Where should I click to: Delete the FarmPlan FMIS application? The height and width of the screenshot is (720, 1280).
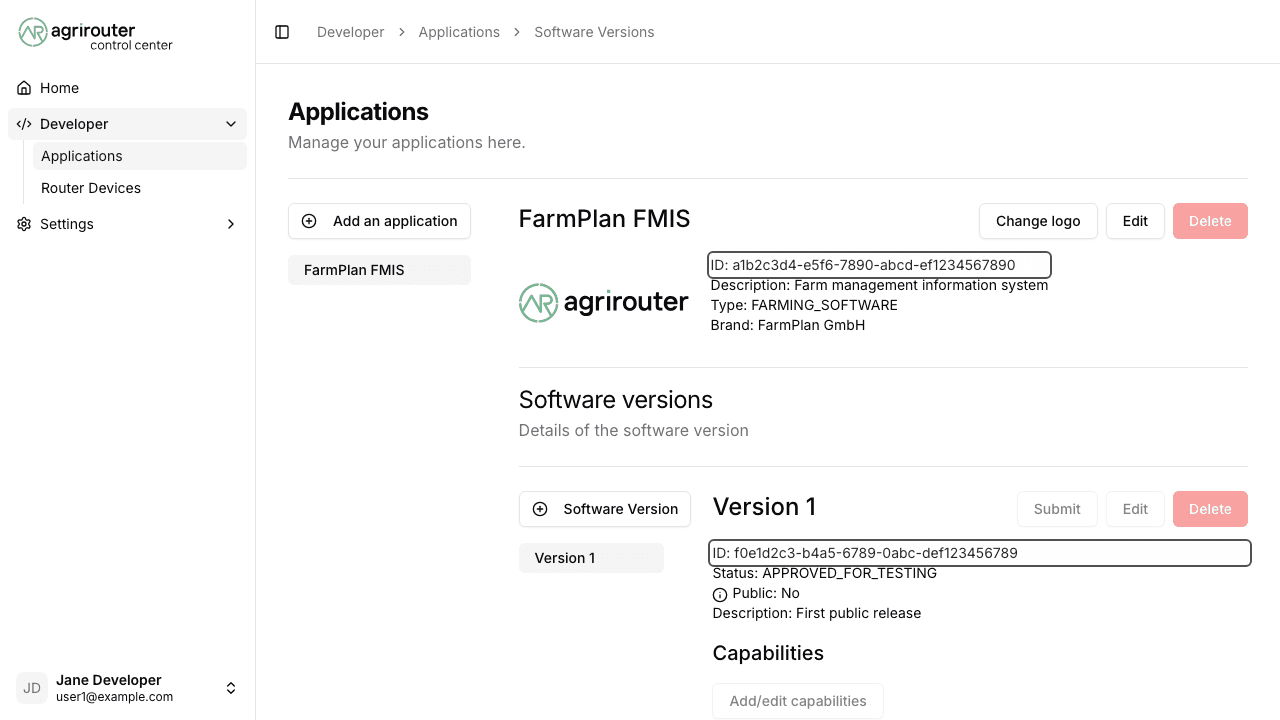point(1210,221)
